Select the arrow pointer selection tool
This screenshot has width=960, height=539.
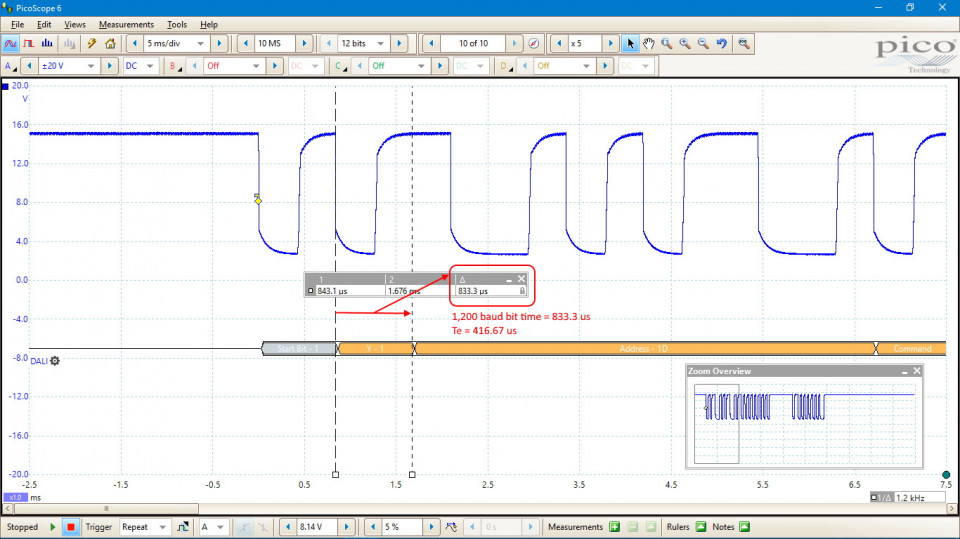(x=630, y=44)
